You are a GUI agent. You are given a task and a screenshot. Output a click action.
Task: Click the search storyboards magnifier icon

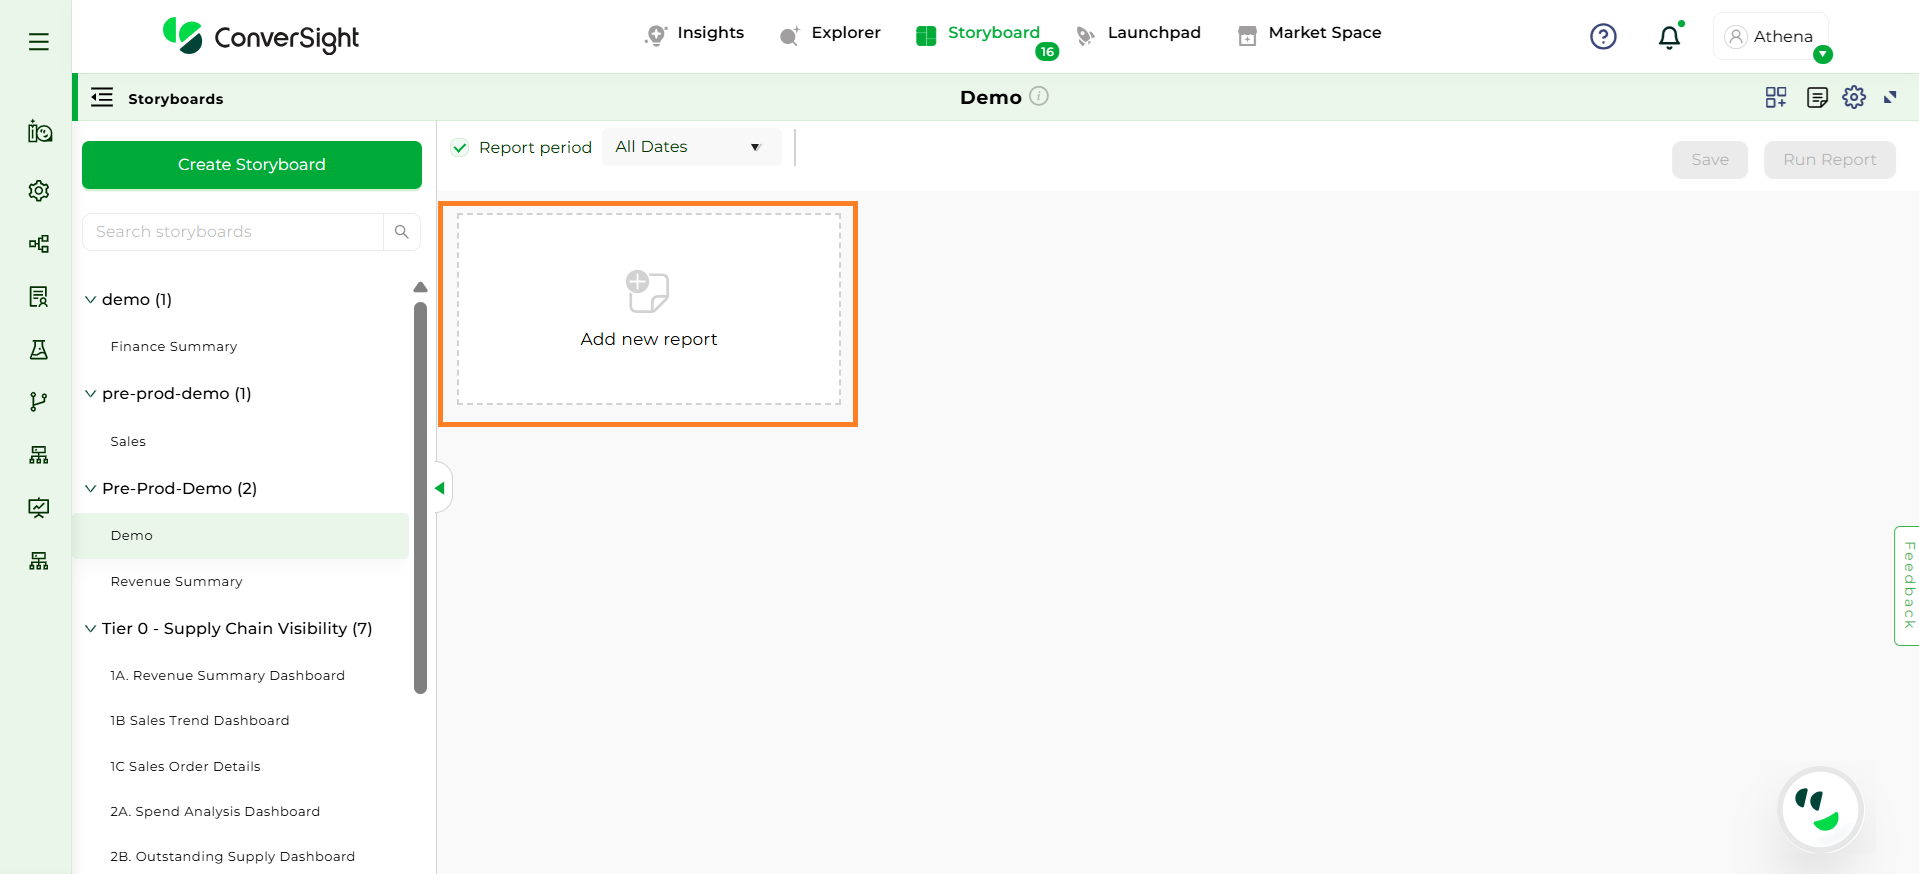coord(401,232)
